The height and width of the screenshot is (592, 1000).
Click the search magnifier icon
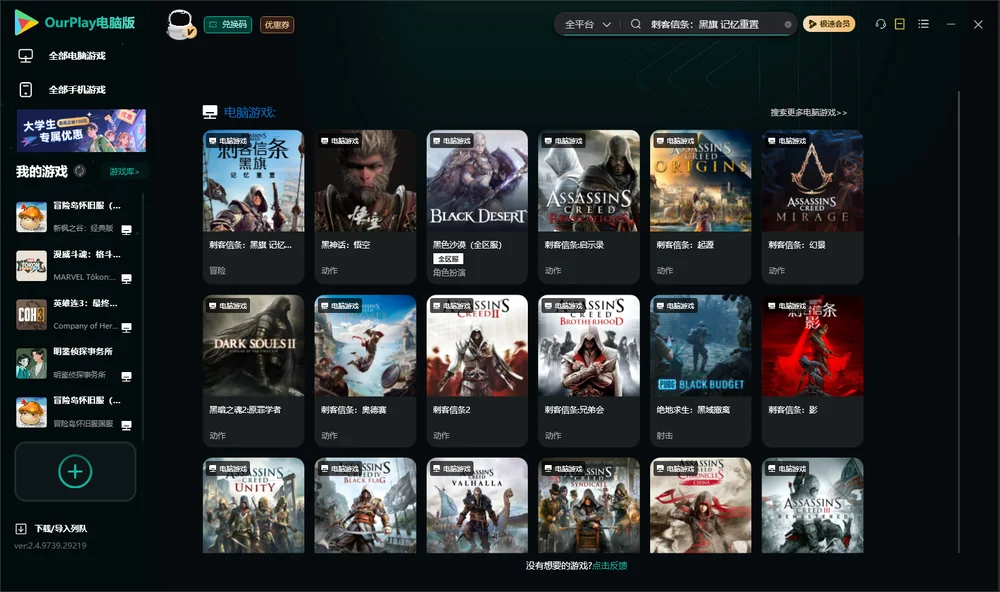coord(636,24)
